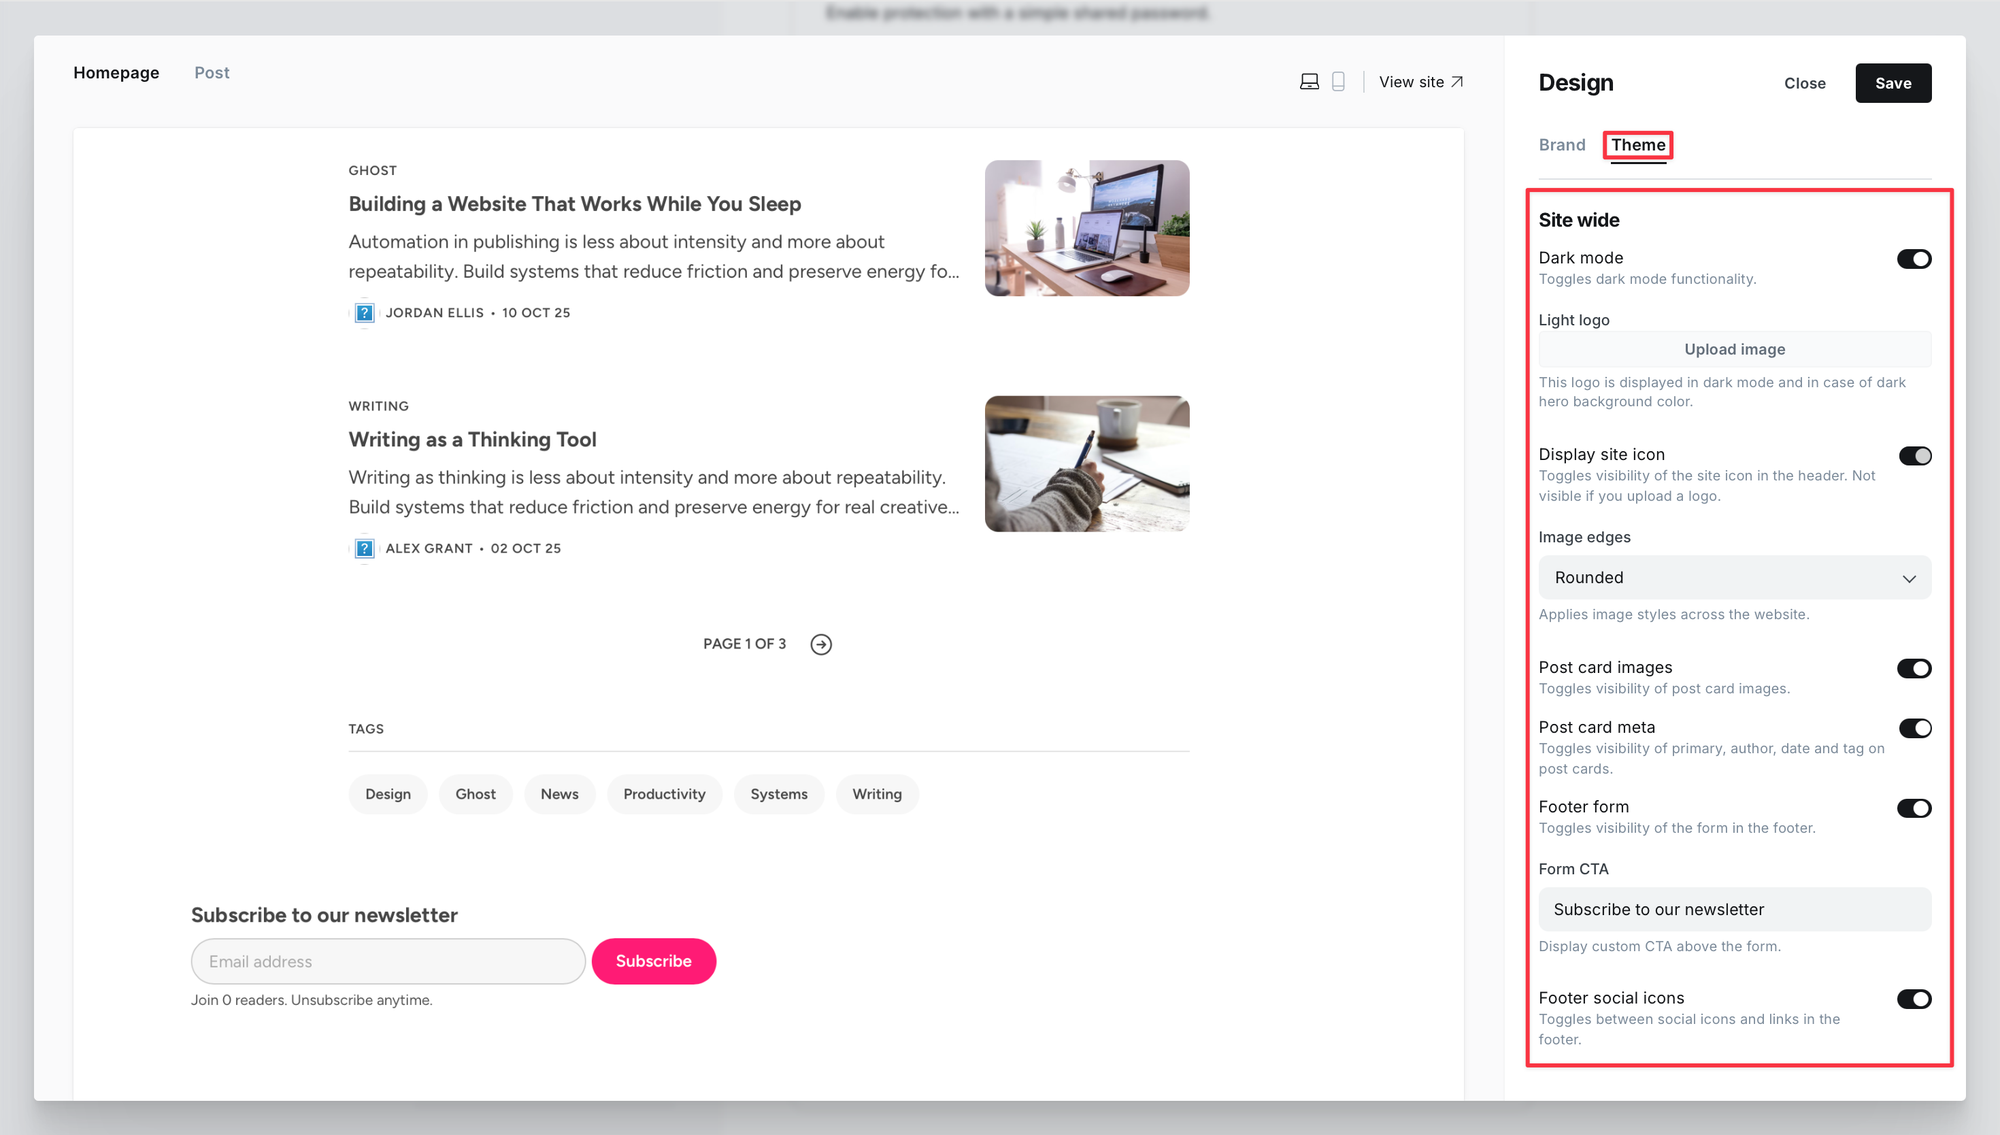Save design changes
Viewport: 2000px width, 1135px height.
1892,83
